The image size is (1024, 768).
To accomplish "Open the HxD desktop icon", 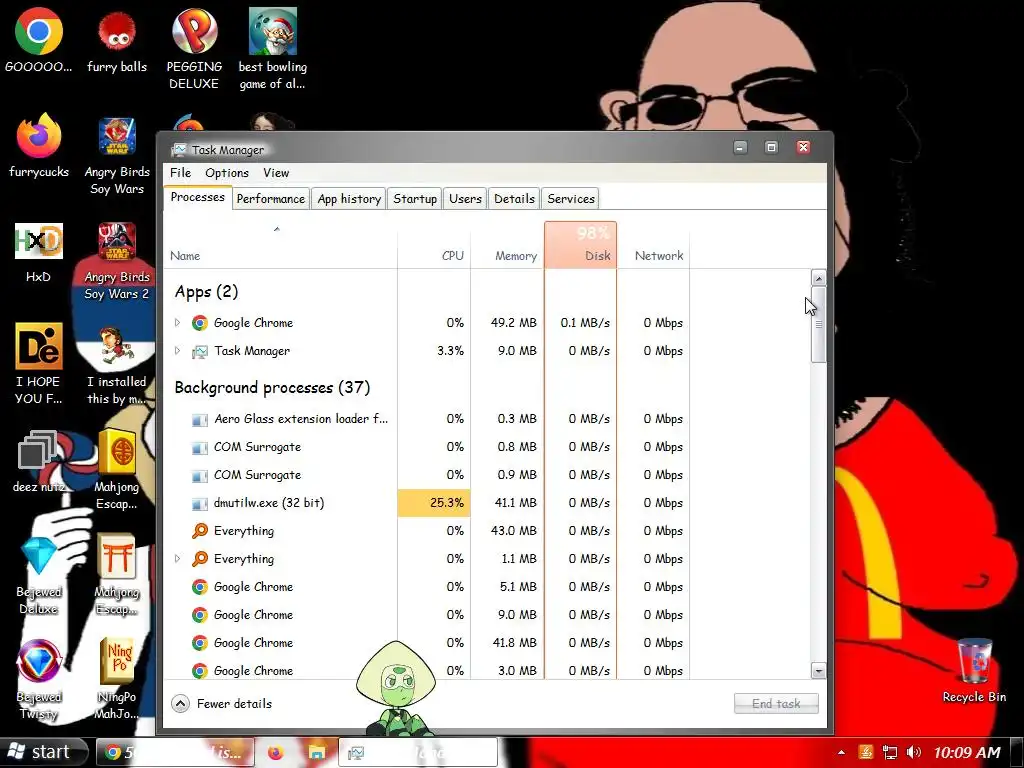I will (x=39, y=252).
